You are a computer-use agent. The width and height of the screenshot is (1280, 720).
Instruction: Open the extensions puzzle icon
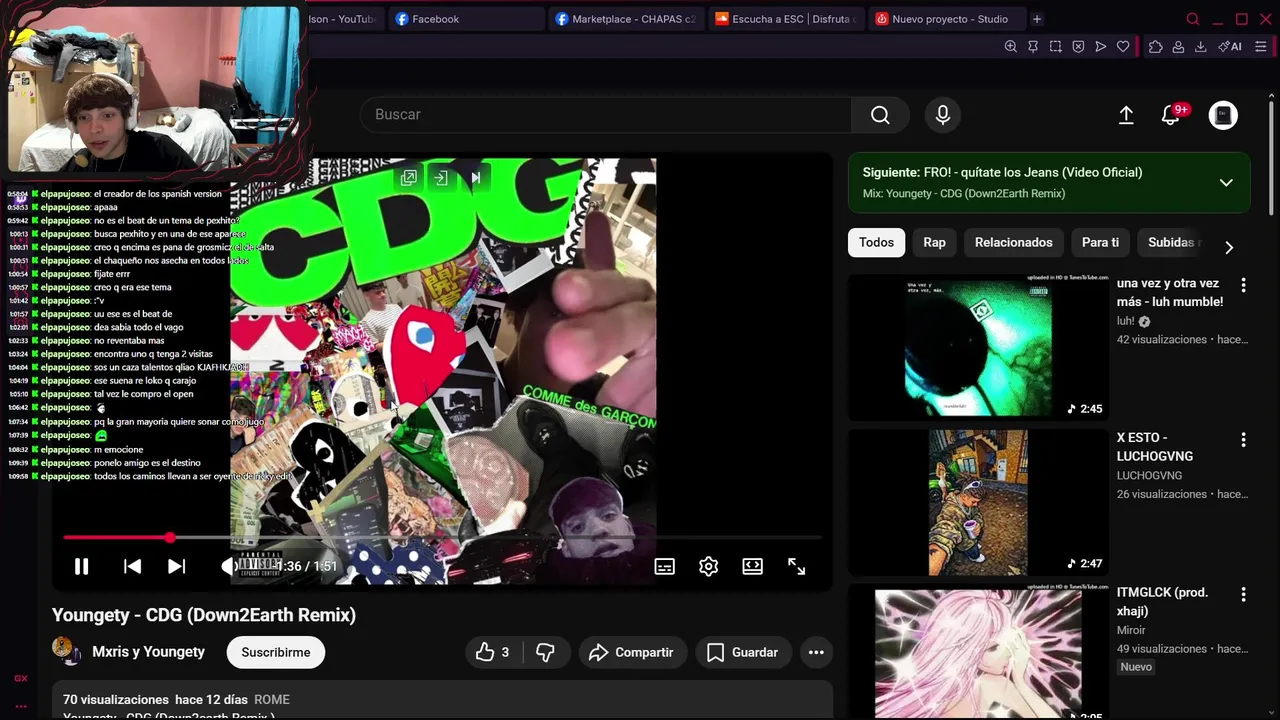(x=1156, y=46)
